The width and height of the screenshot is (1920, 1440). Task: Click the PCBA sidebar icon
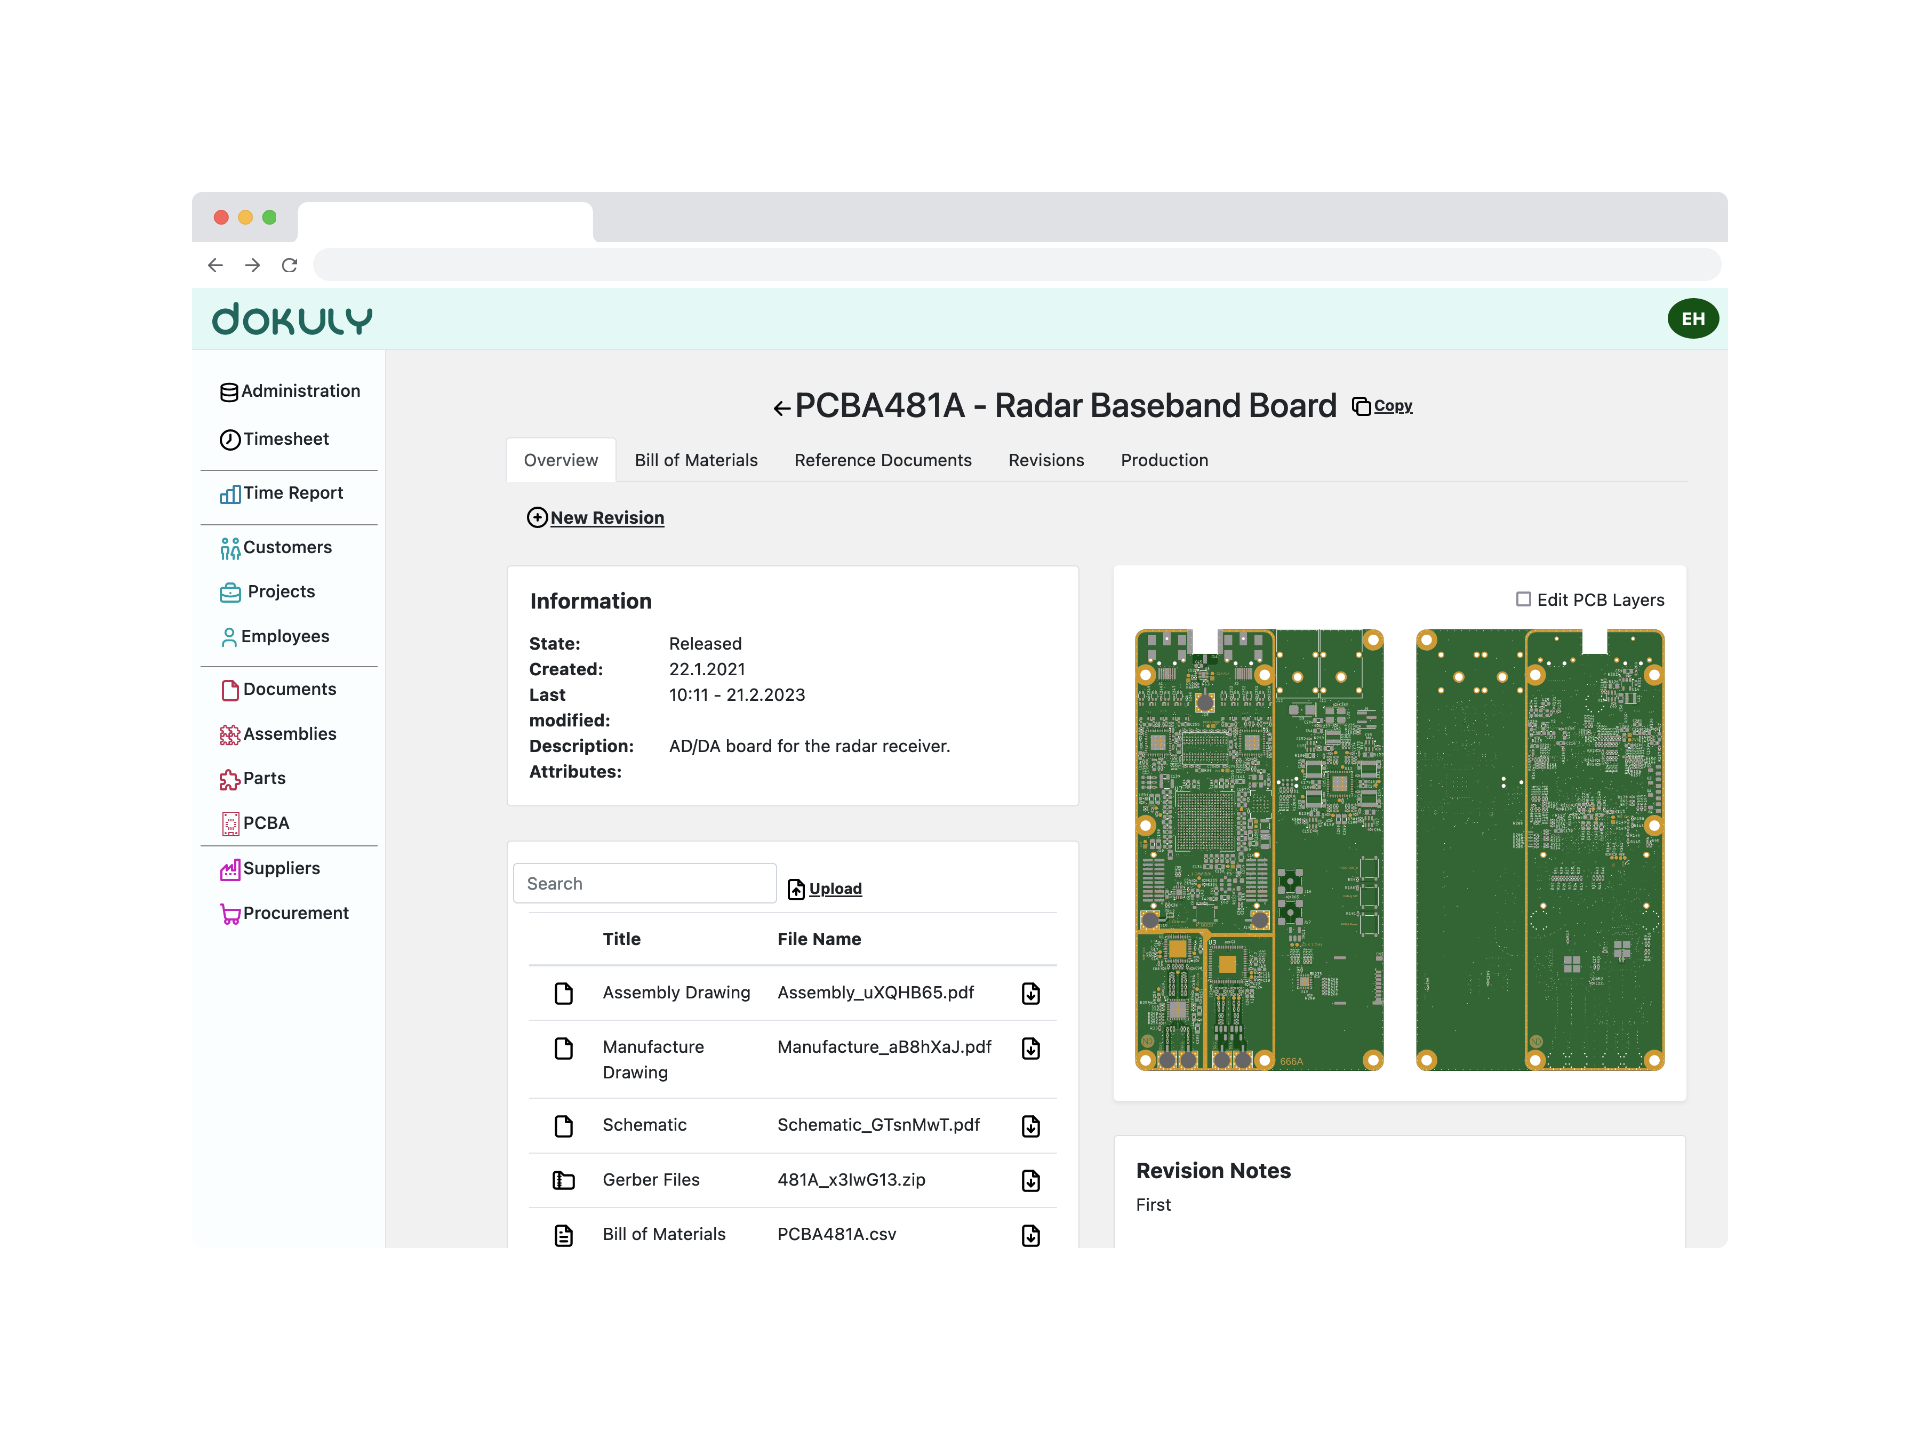pos(231,823)
